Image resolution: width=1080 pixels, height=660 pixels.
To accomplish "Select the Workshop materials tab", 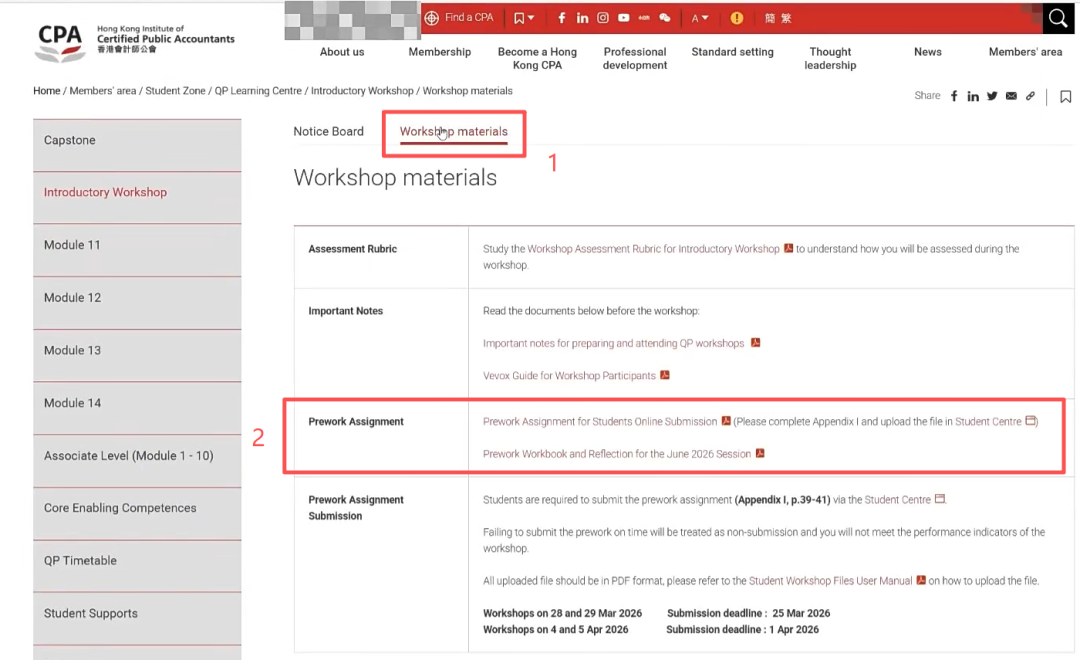I will point(453,131).
